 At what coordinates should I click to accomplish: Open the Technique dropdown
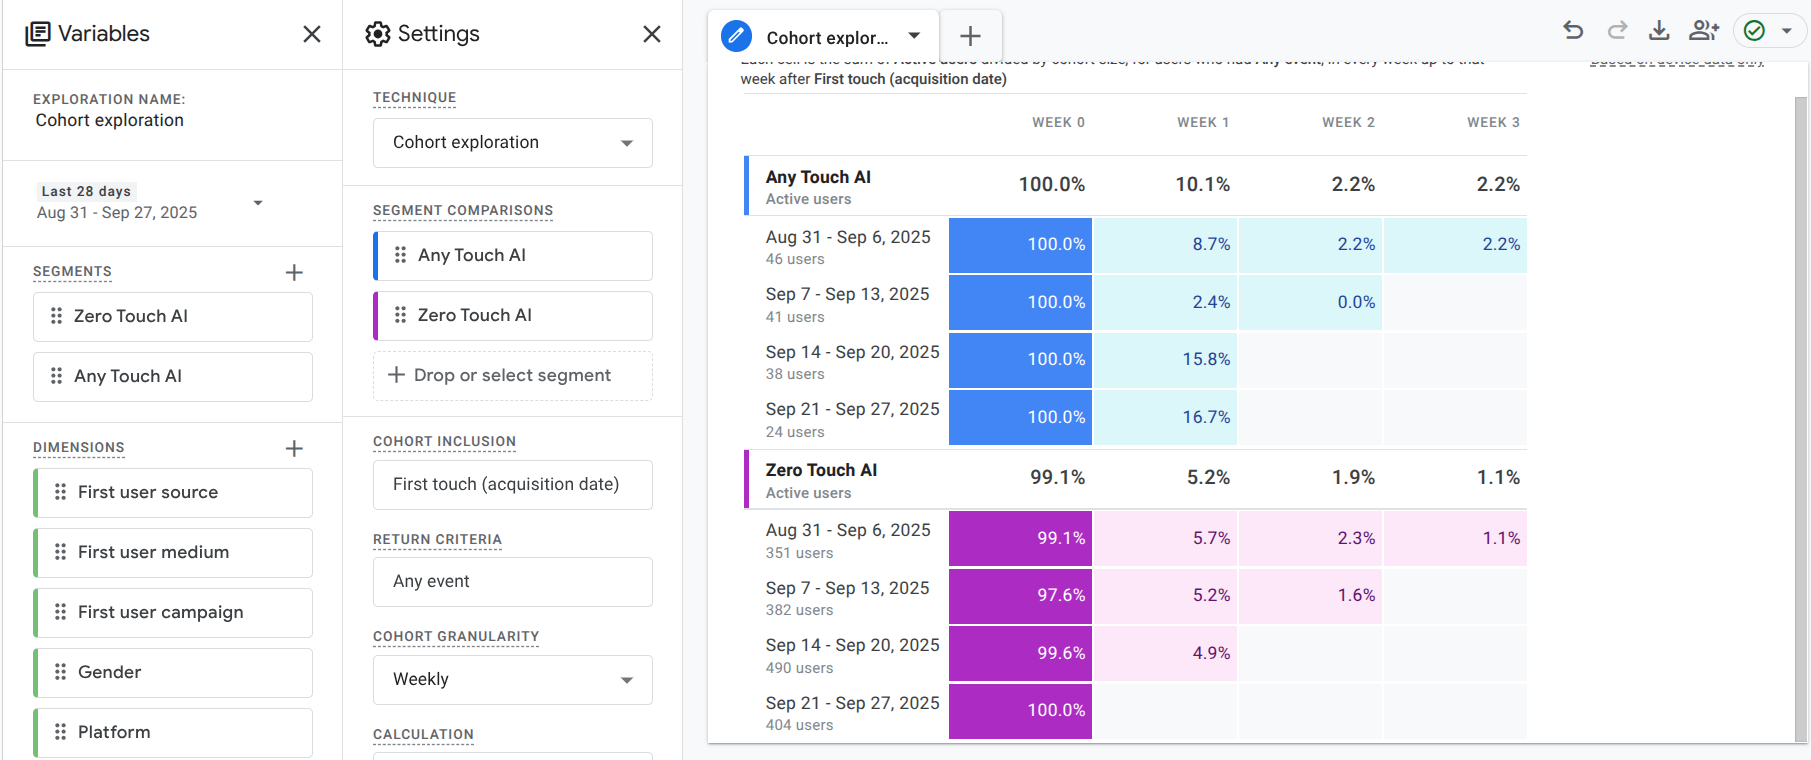point(512,143)
